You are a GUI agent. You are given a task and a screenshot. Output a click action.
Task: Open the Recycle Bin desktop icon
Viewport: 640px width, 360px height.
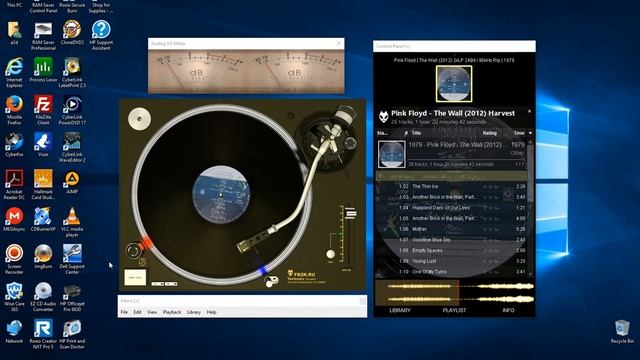tap(622, 331)
